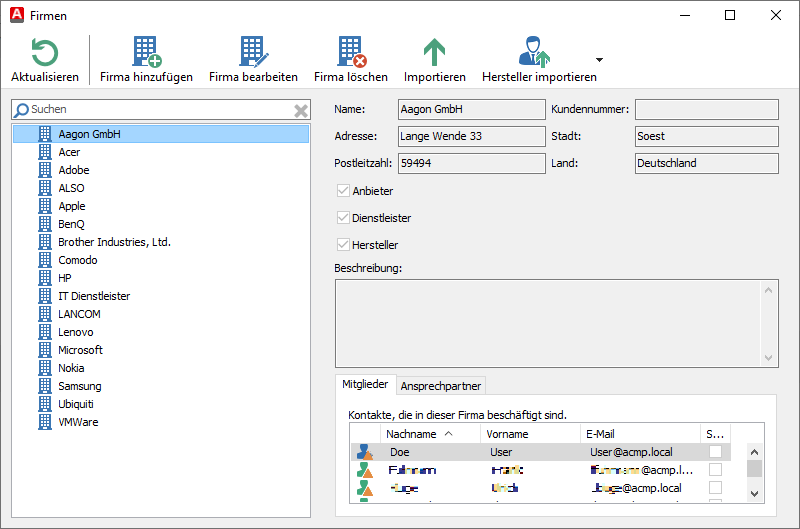Clear the search field with the X icon
Screen dimensions: 800x529
pos(301,111)
